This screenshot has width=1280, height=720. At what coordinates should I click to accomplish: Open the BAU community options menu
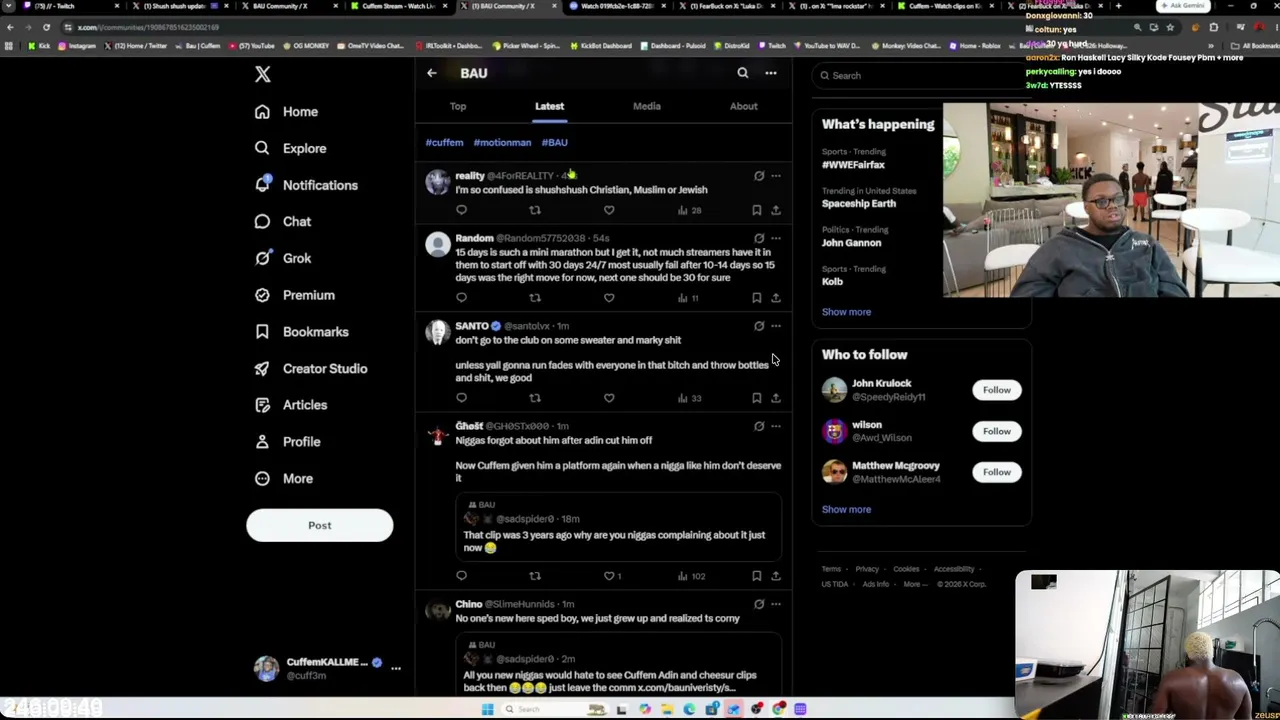click(x=771, y=73)
